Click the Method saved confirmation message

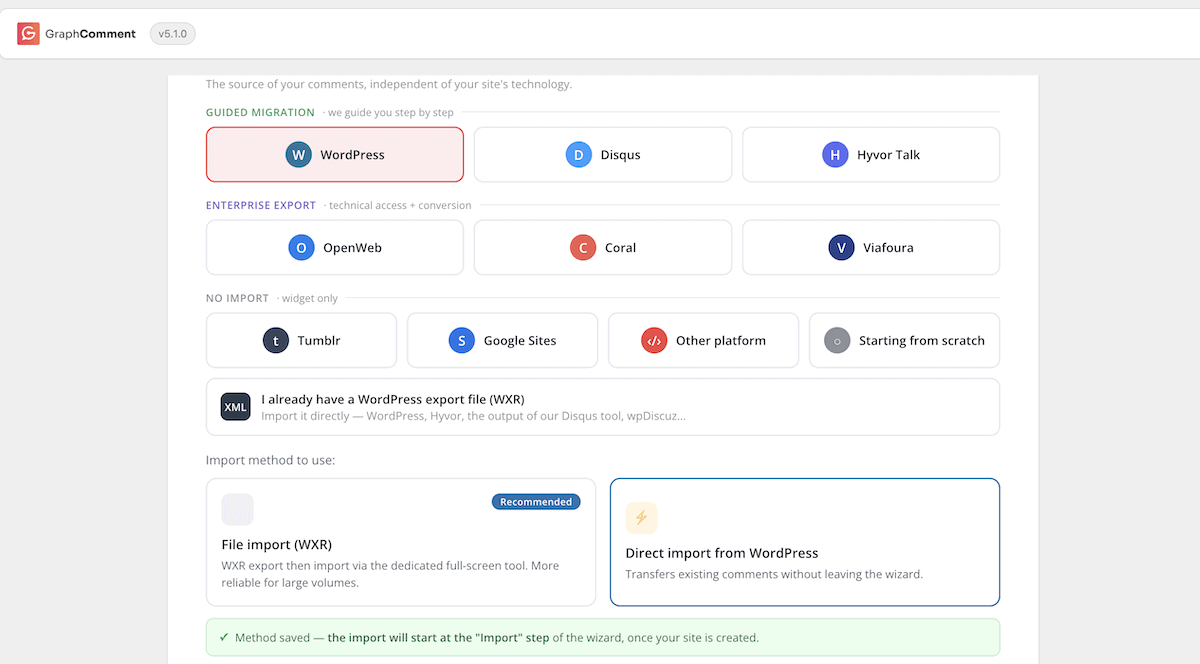pos(603,637)
